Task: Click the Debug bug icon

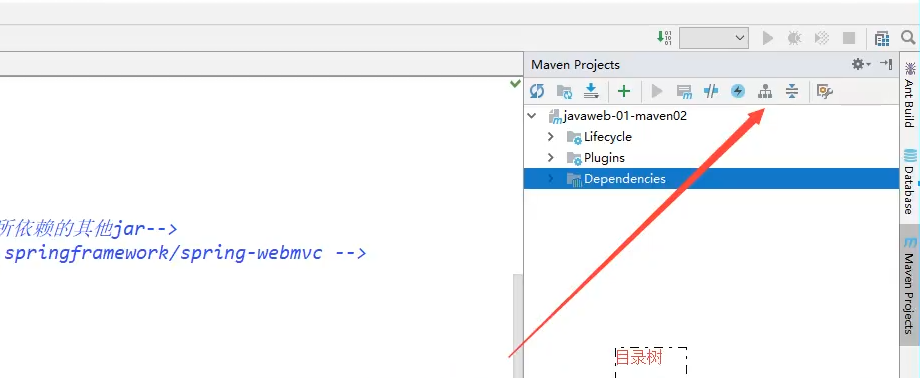Action: pos(794,38)
